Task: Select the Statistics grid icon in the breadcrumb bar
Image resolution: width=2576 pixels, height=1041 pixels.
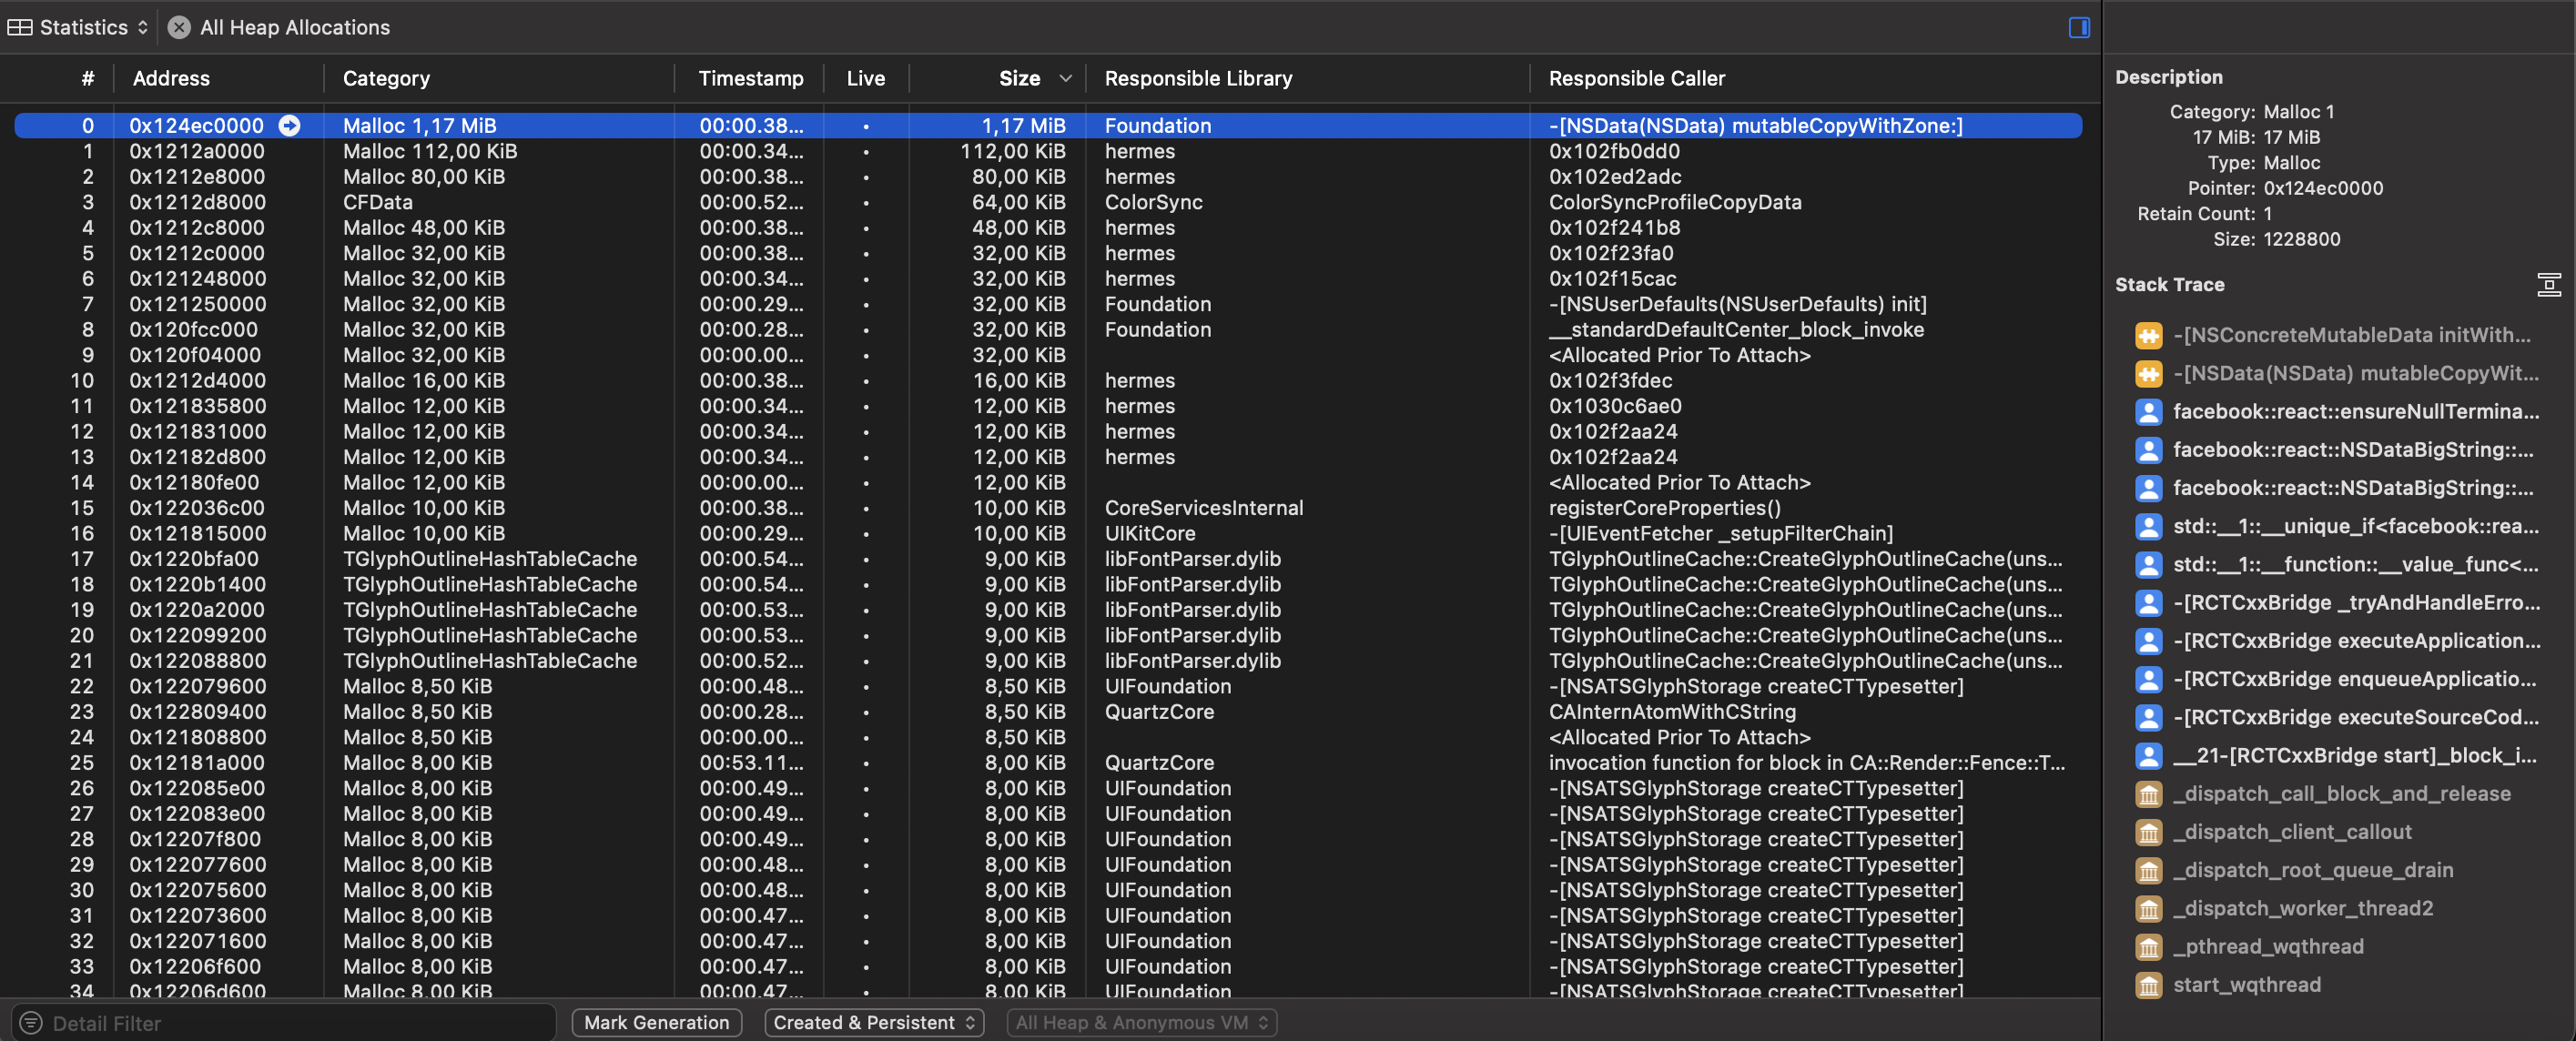Action: [19, 27]
